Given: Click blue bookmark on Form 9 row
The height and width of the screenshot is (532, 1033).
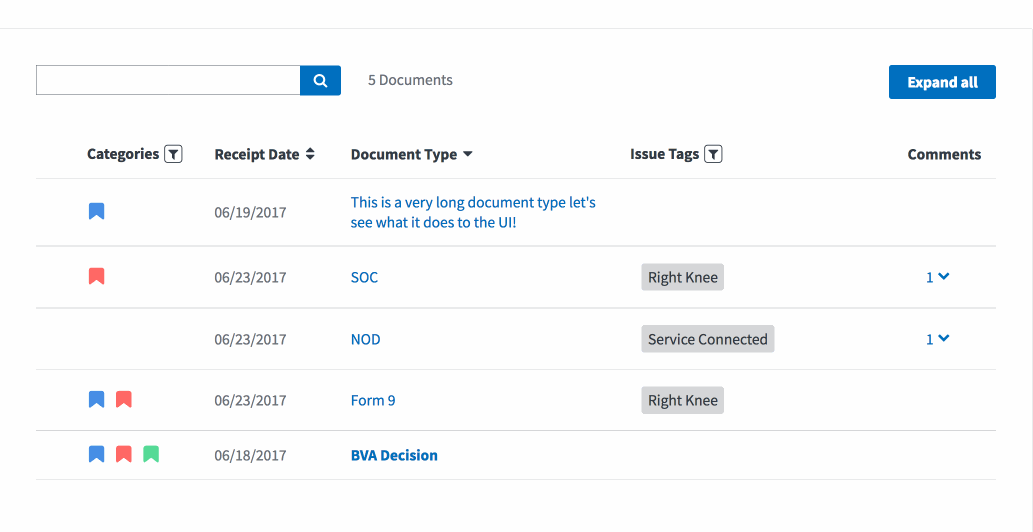Looking at the screenshot, I should pyautogui.click(x=96, y=399).
